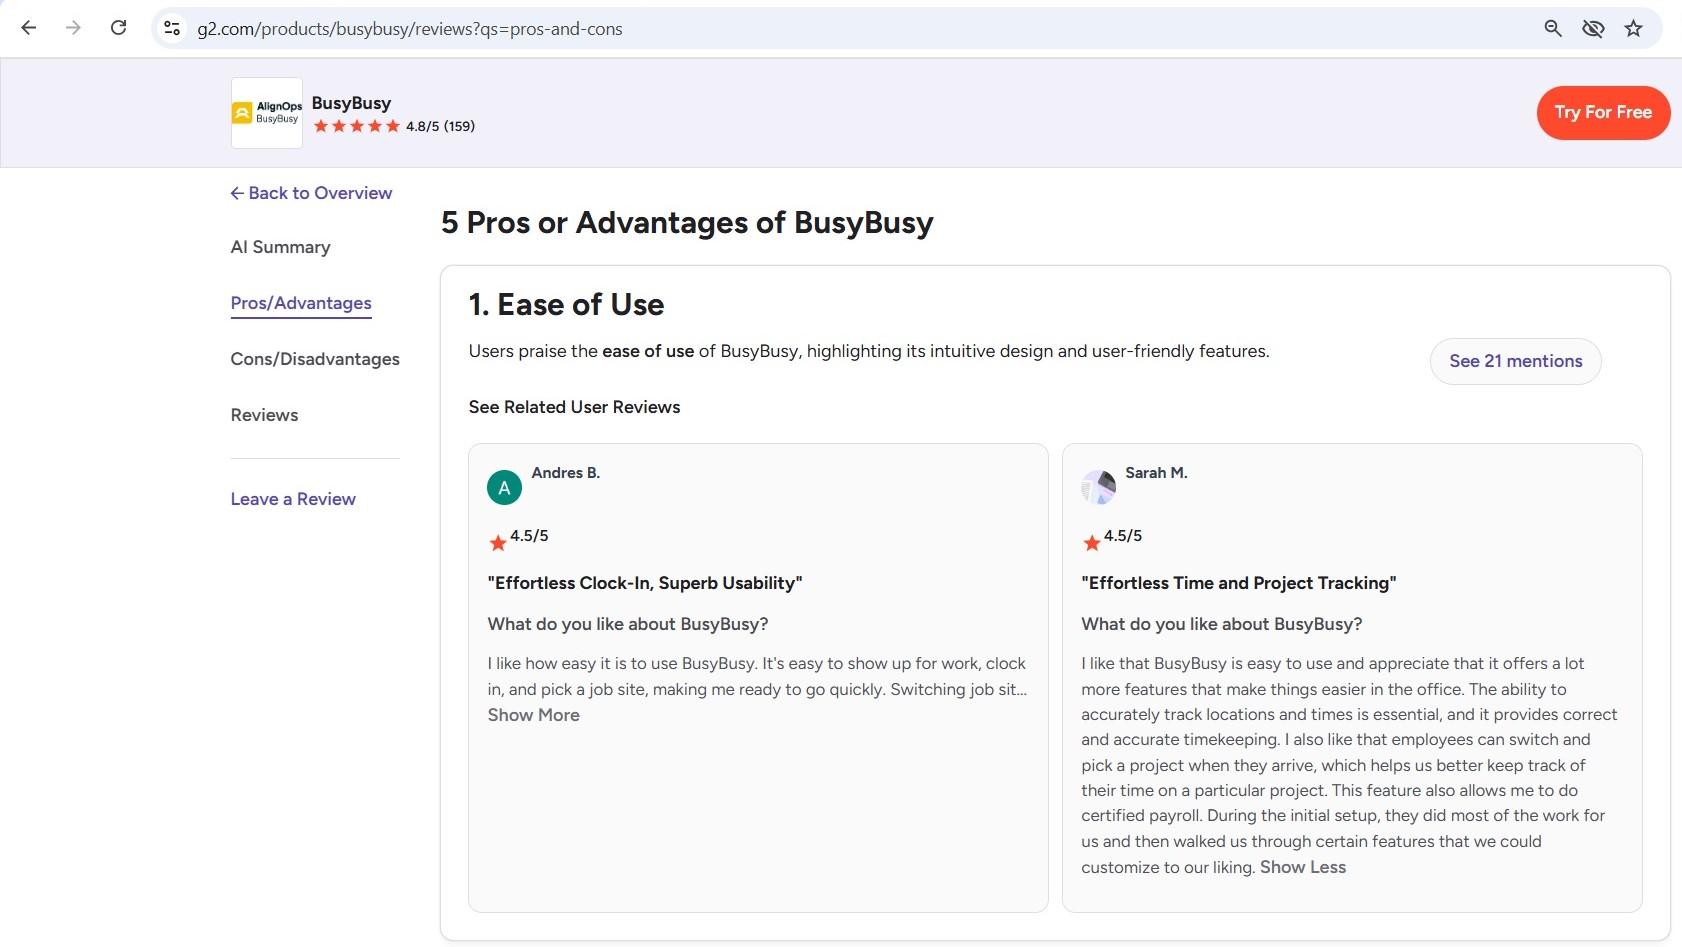Click the BusyBusy AlignOps logo

(267, 113)
